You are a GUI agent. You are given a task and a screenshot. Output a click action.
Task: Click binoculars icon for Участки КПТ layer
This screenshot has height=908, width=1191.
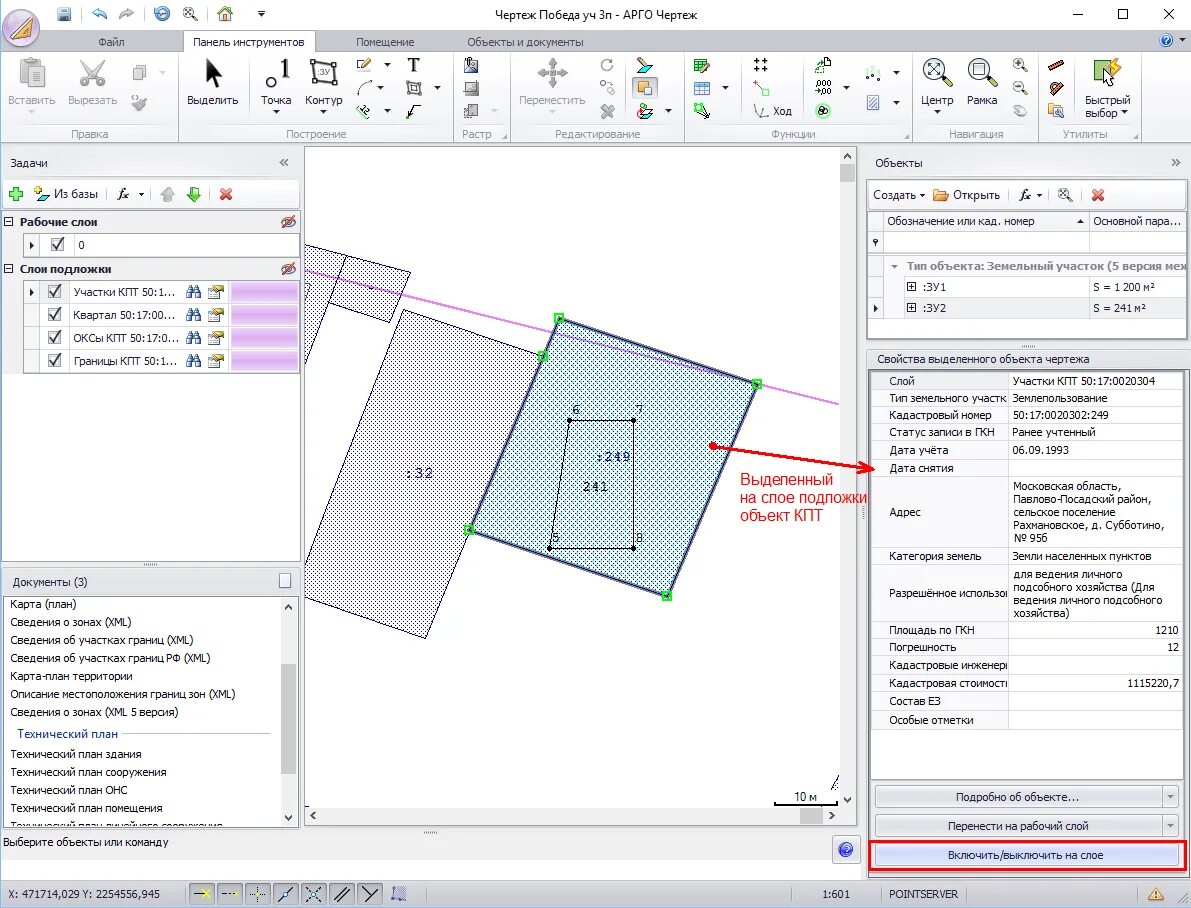tap(194, 292)
